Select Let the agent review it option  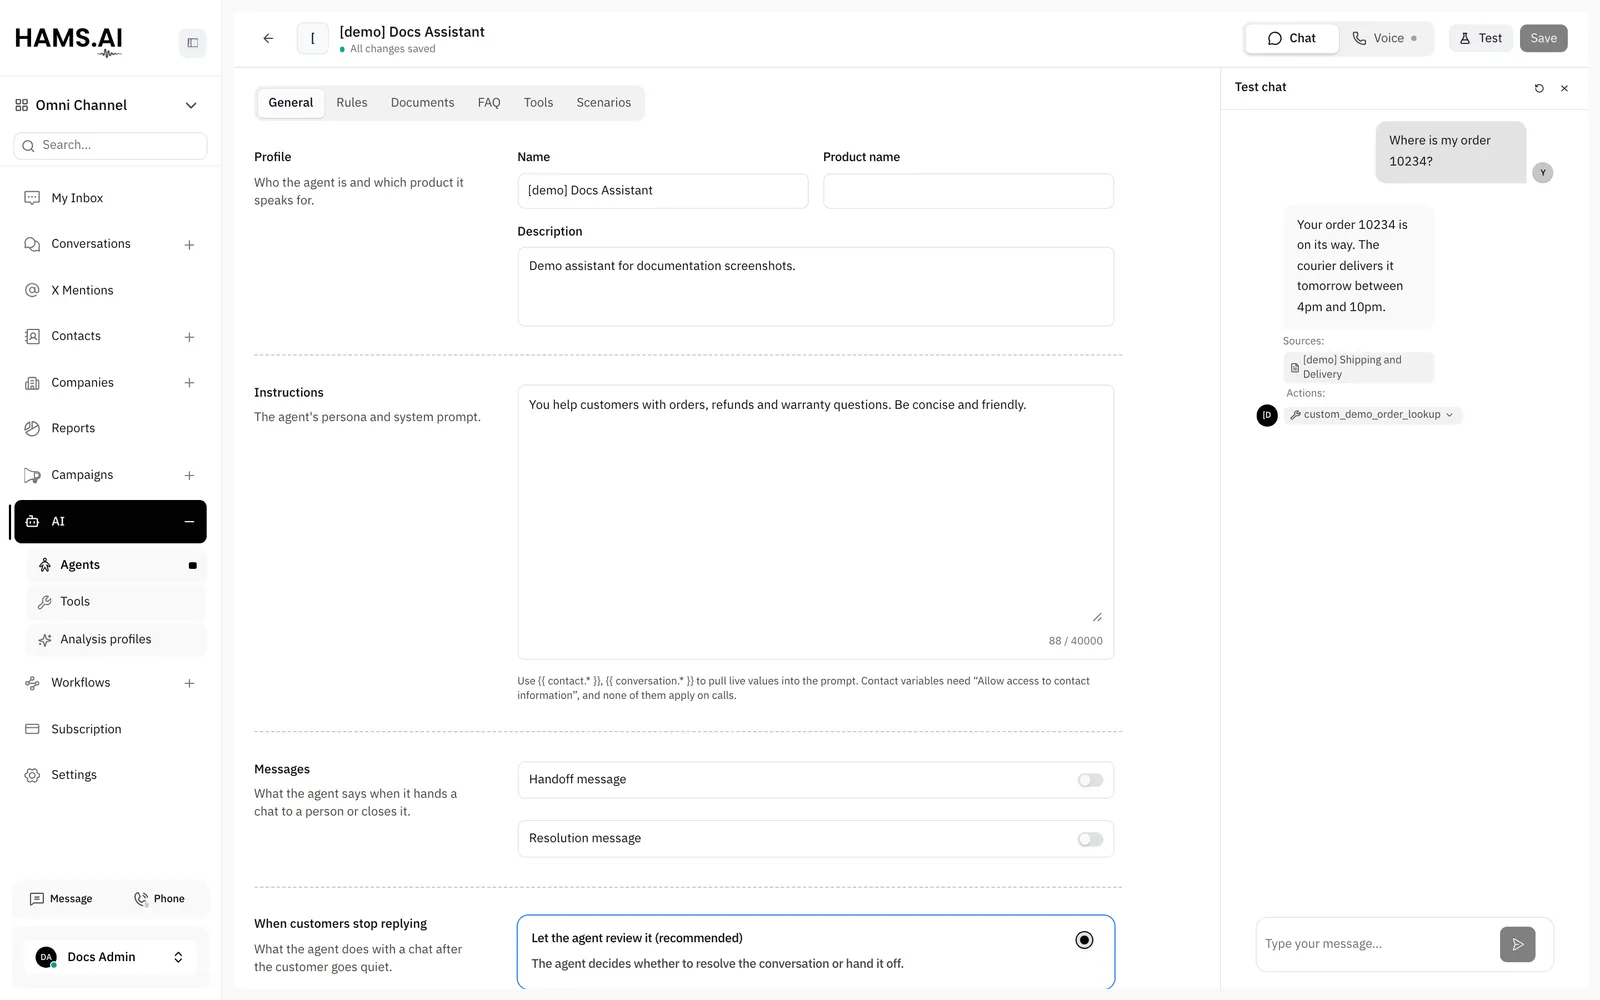(x=815, y=951)
